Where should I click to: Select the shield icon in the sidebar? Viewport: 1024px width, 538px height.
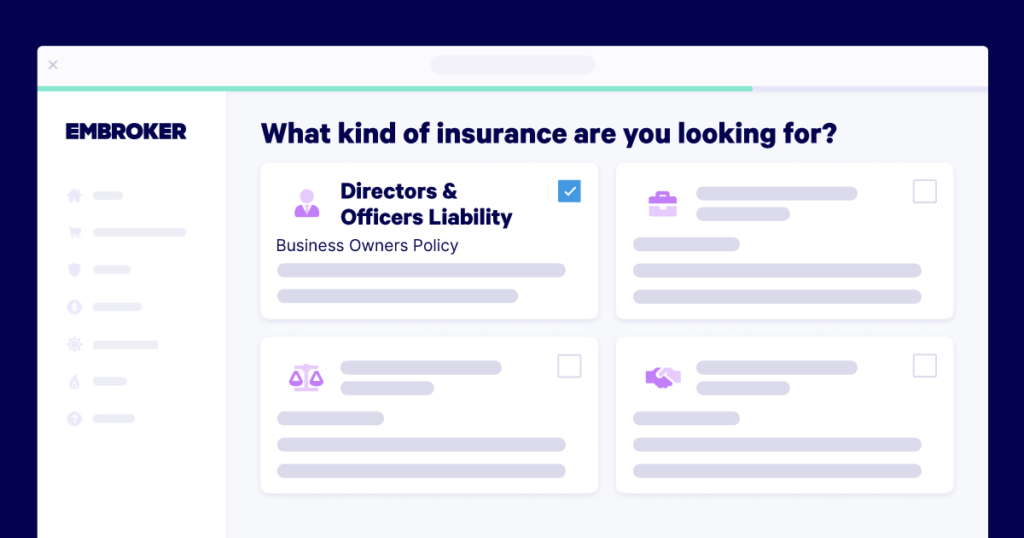(x=74, y=270)
